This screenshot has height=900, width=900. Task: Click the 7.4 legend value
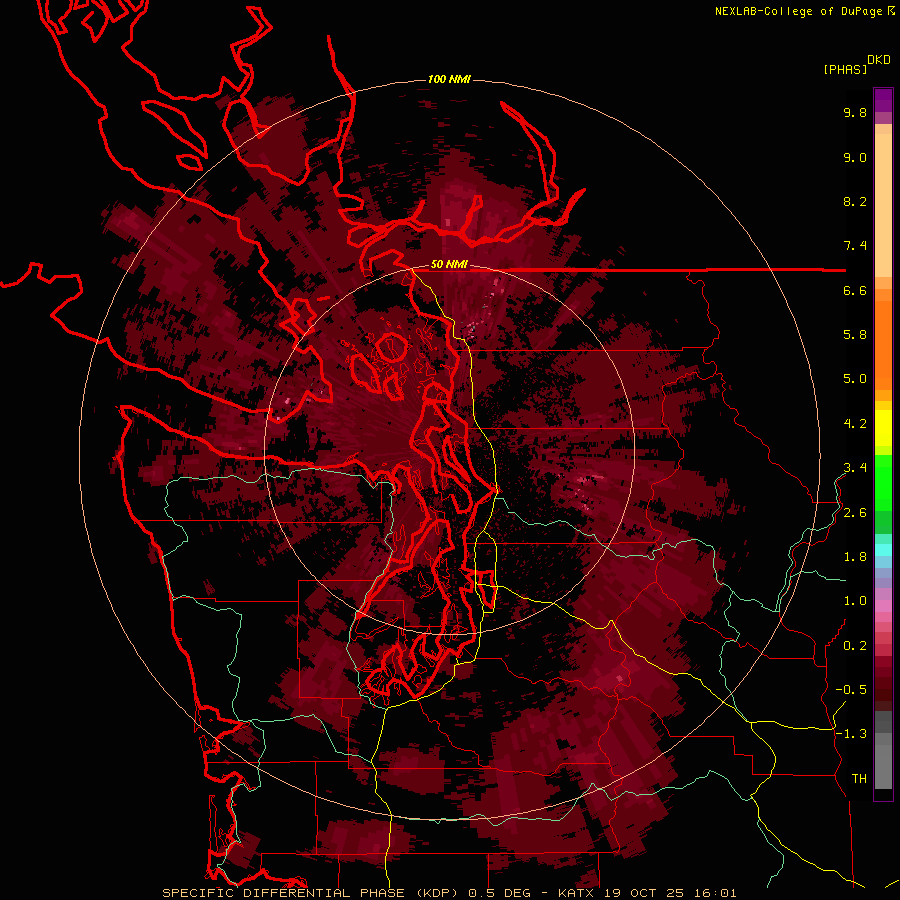[855, 246]
